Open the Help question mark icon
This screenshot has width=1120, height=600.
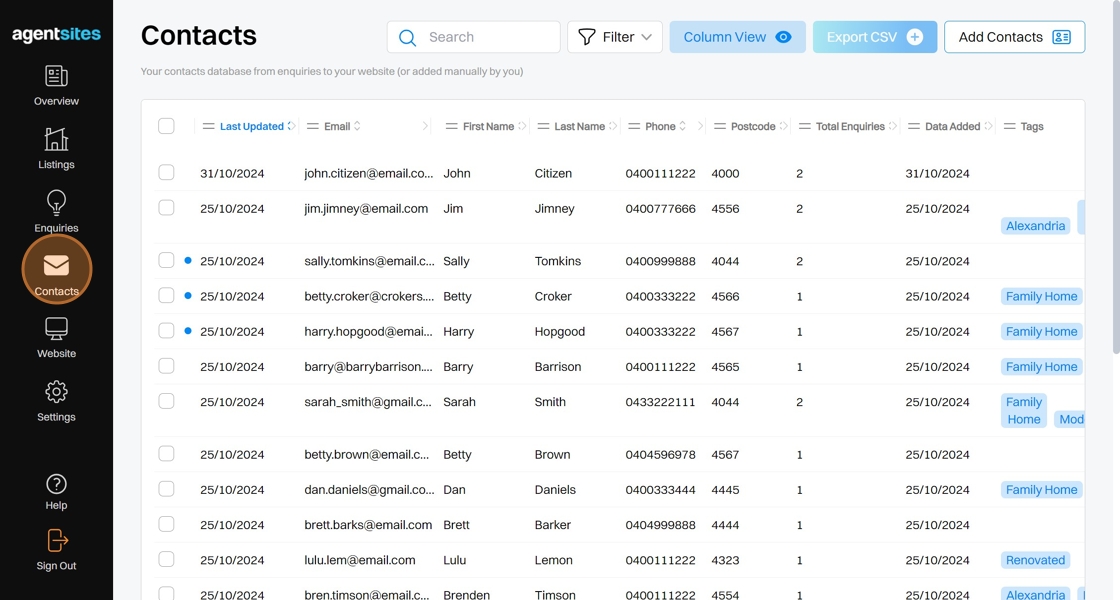point(56,484)
